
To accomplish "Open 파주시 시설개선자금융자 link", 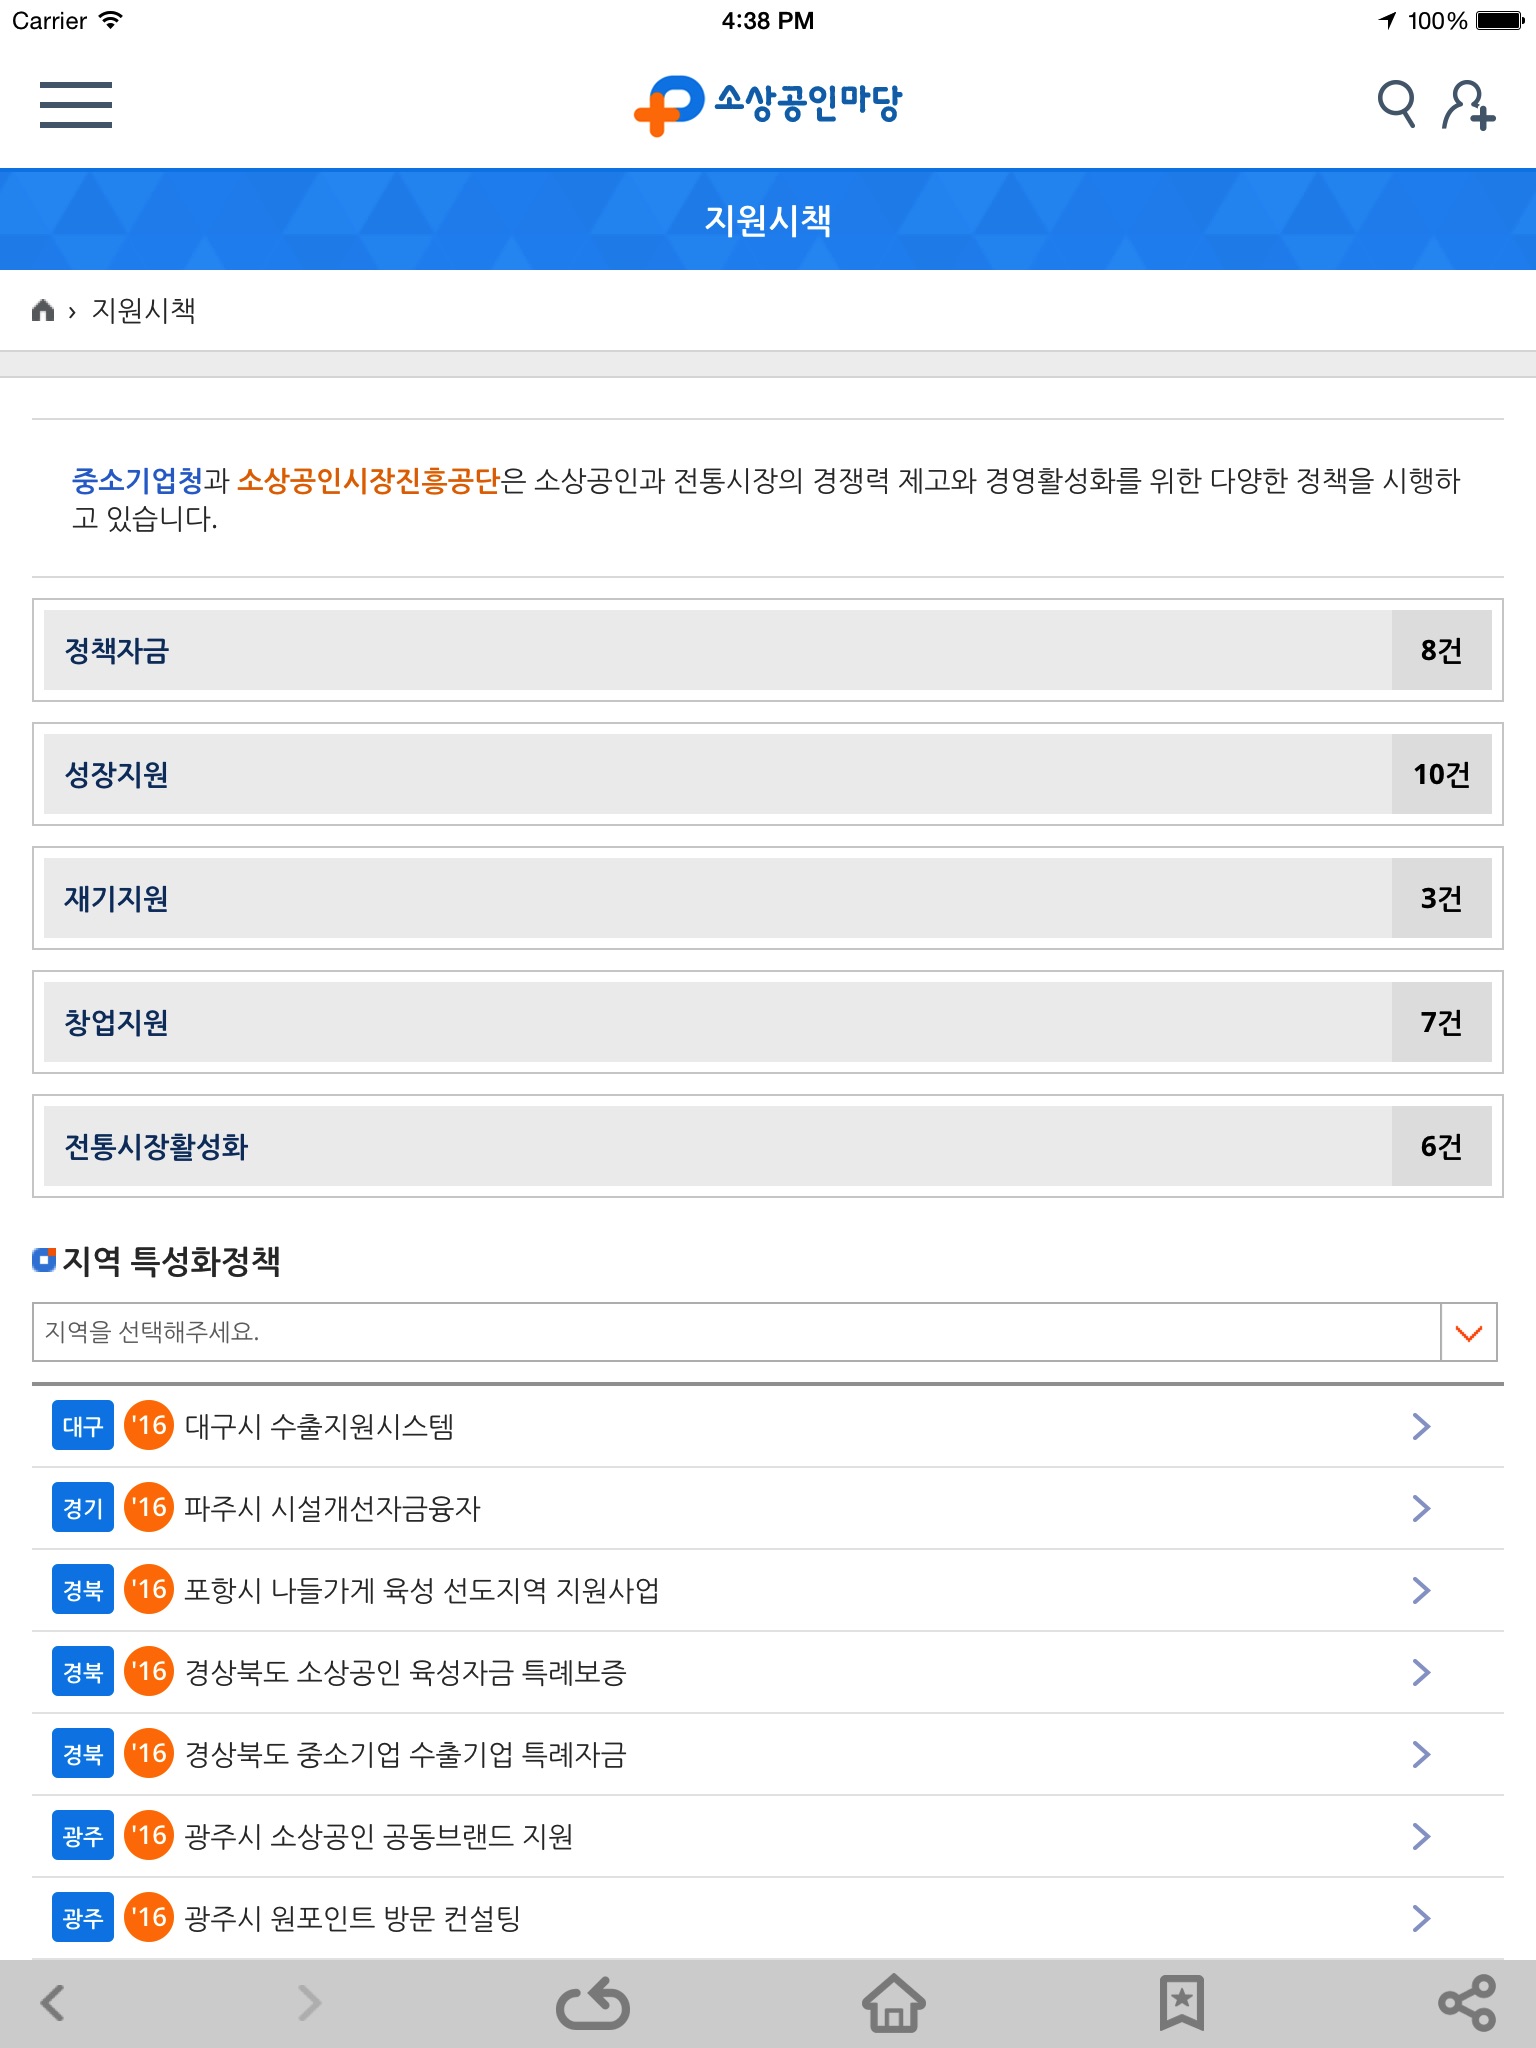I will click(332, 1508).
